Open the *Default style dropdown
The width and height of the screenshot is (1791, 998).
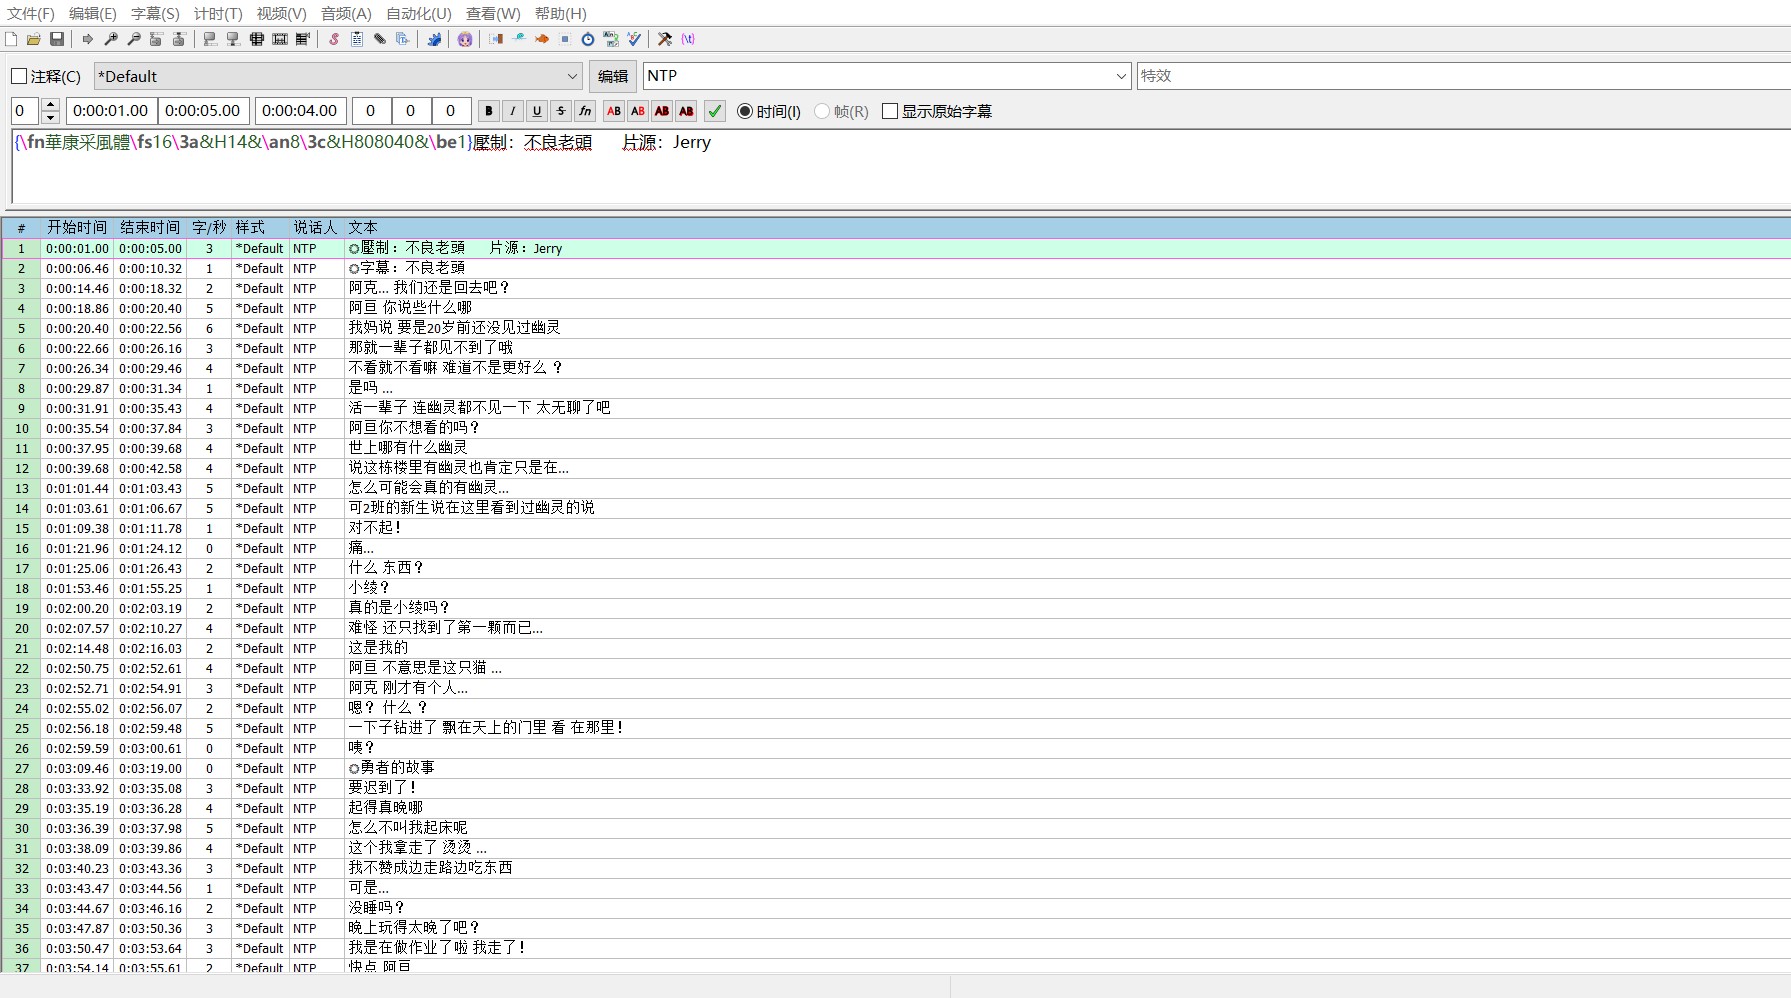pyautogui.click(x=338, y=76)
